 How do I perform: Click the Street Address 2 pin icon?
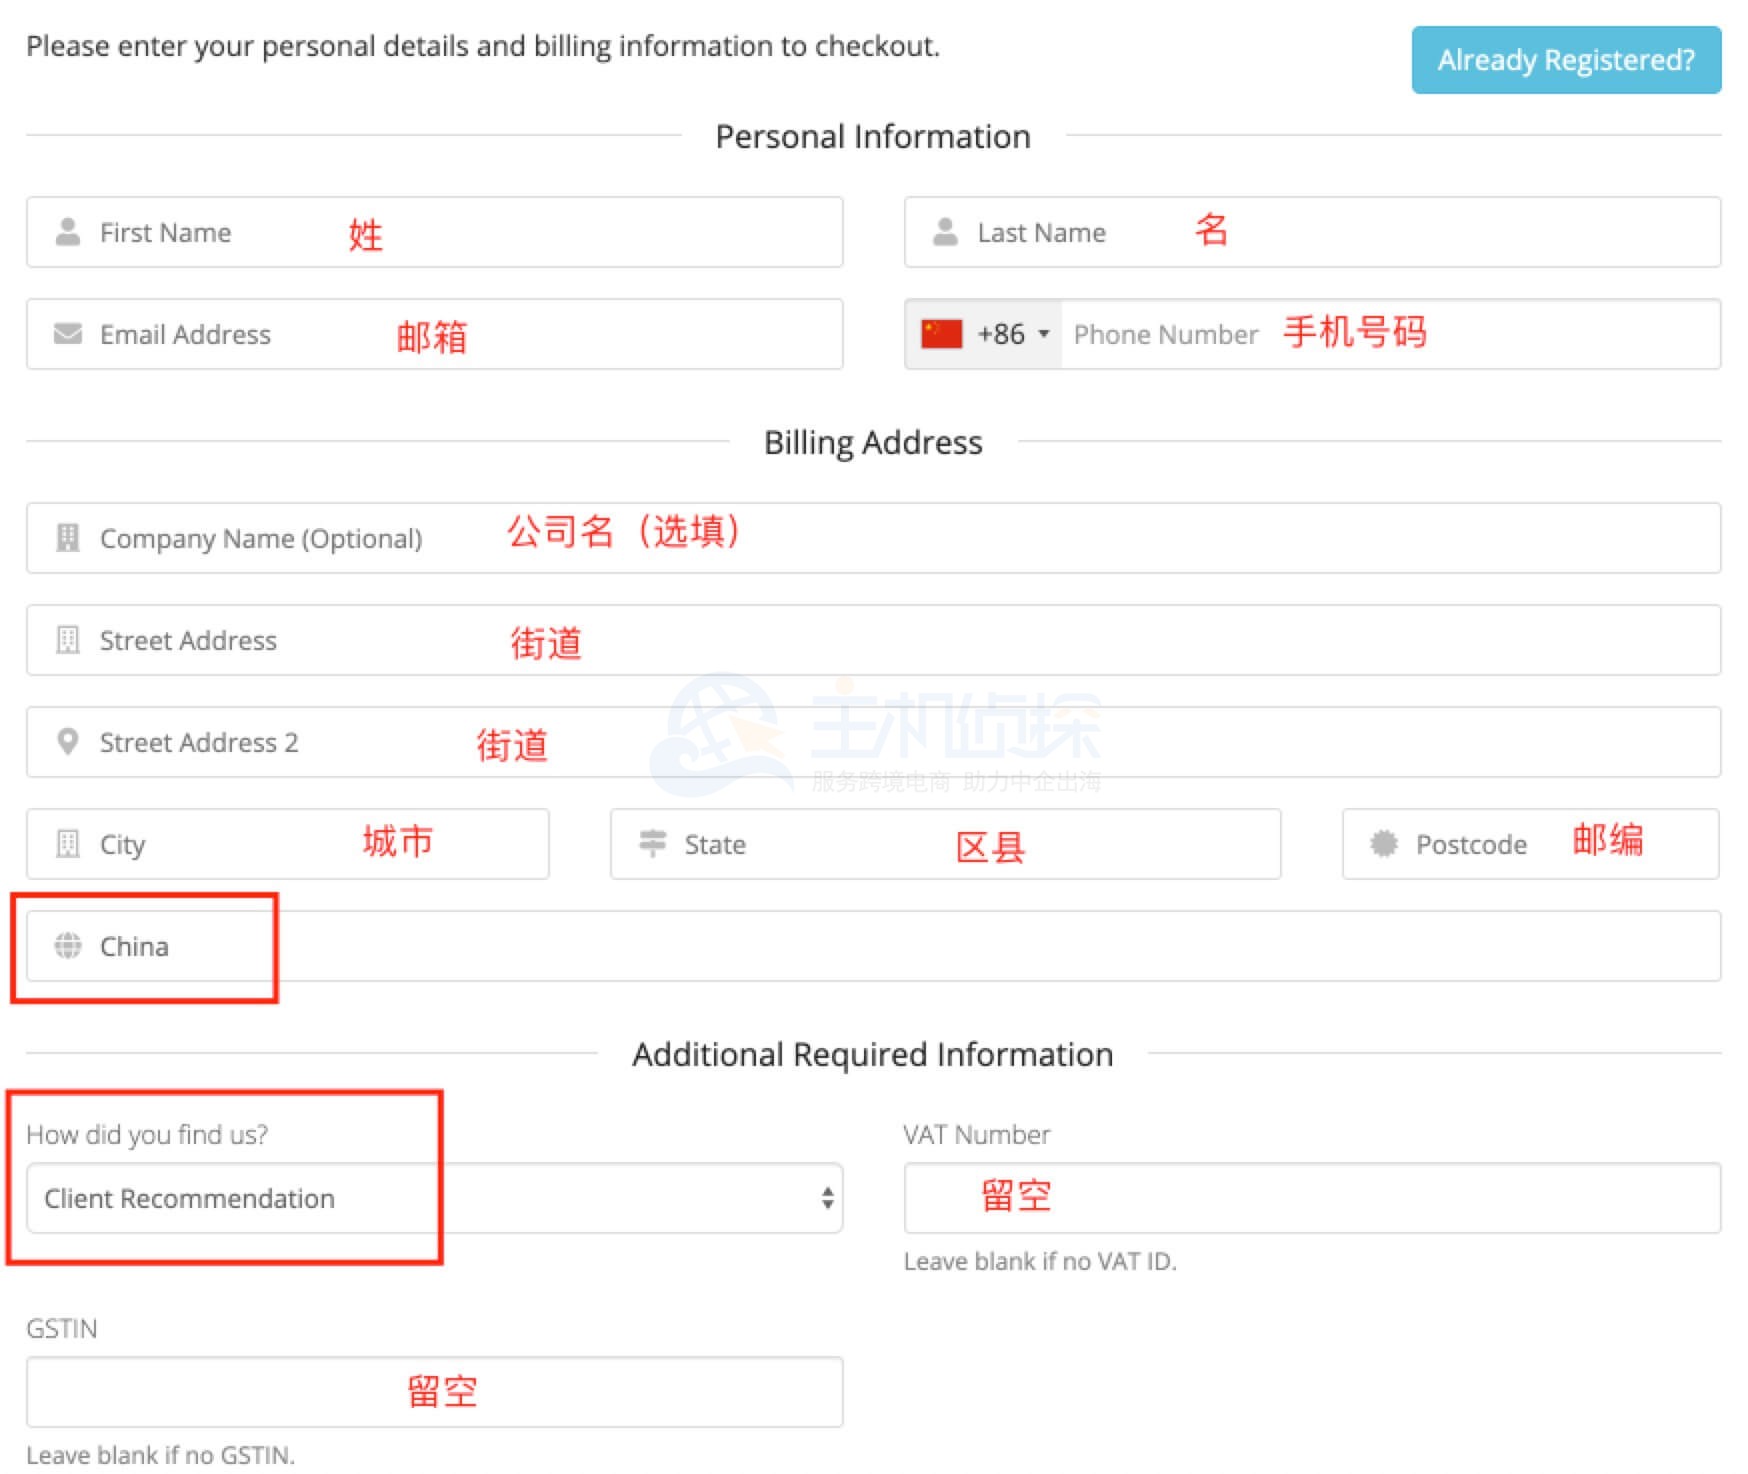point(67,741)
